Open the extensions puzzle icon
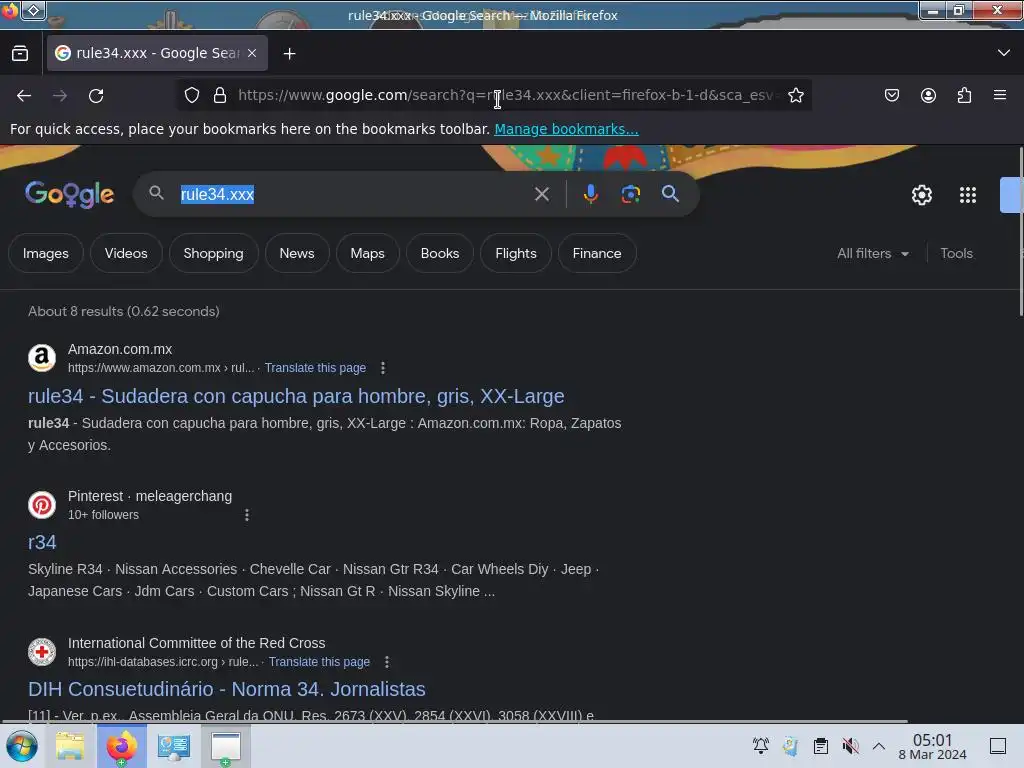 tap(964, 95)
